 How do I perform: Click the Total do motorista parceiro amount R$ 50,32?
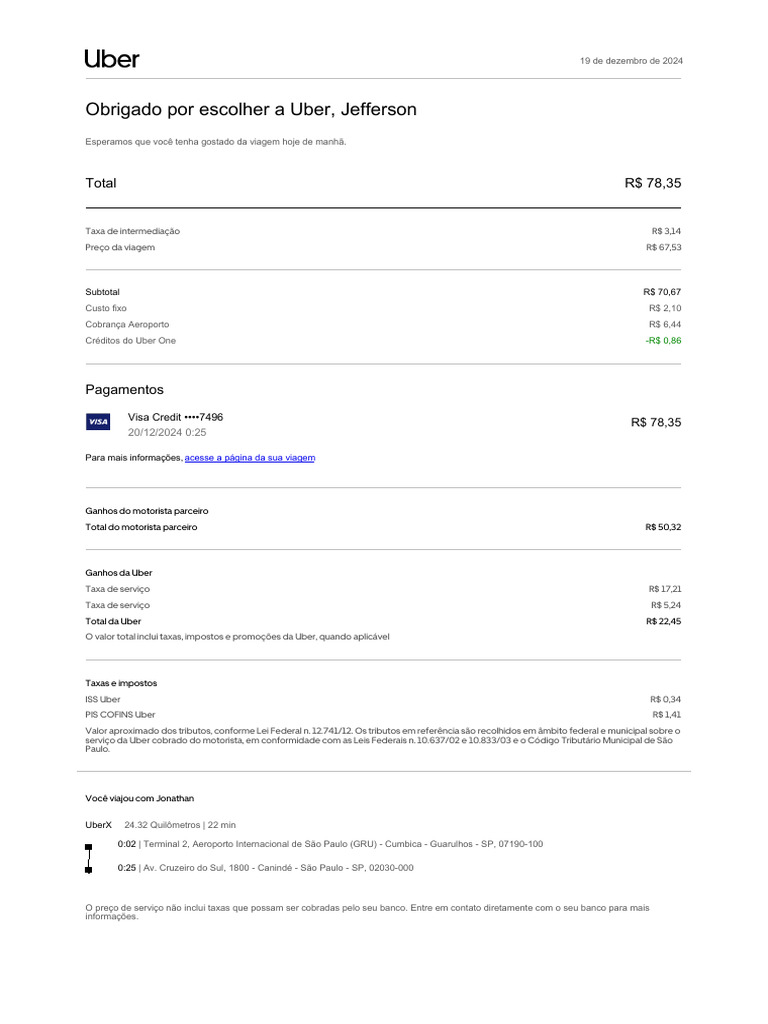pyautogui.click(x=663, y=527)
